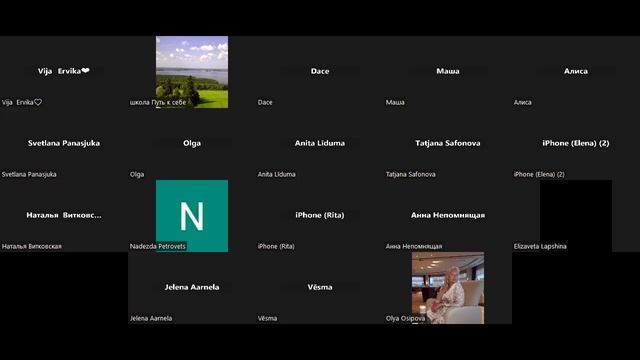The height and width of the screenshot is (360, 640).
Task: Click the small caption Vēsma
Action: click(267, 318)
